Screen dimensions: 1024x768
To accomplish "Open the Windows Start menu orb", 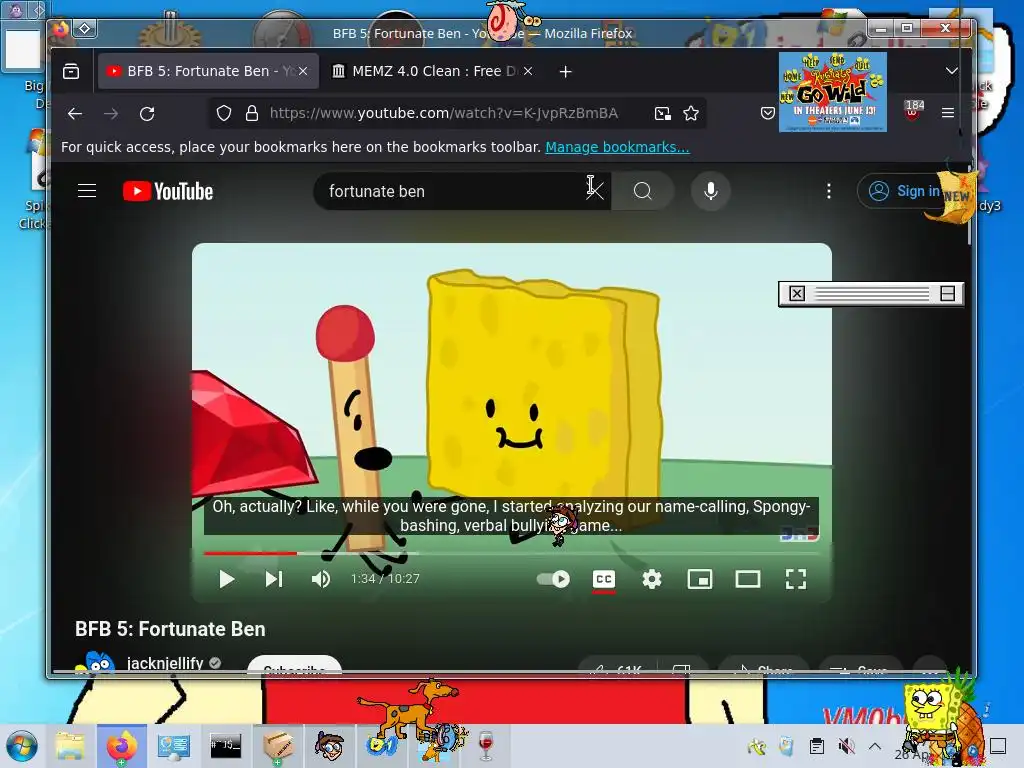I will pos(22,746).
